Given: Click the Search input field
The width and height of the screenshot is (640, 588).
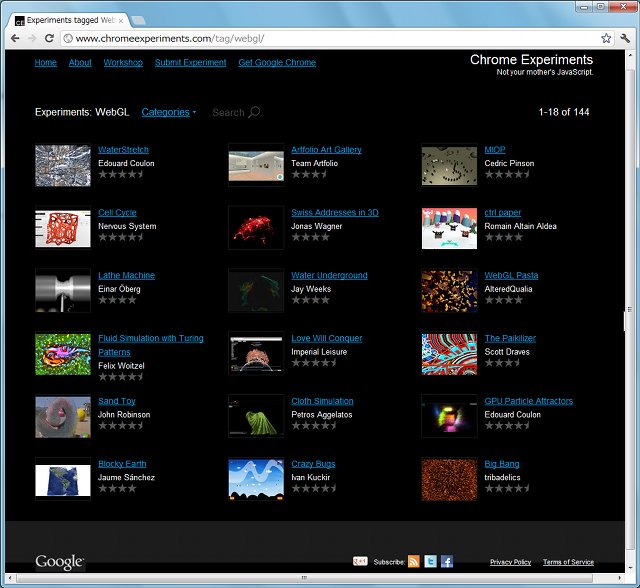Looking at the screenshot, I should tap(228, 113).
